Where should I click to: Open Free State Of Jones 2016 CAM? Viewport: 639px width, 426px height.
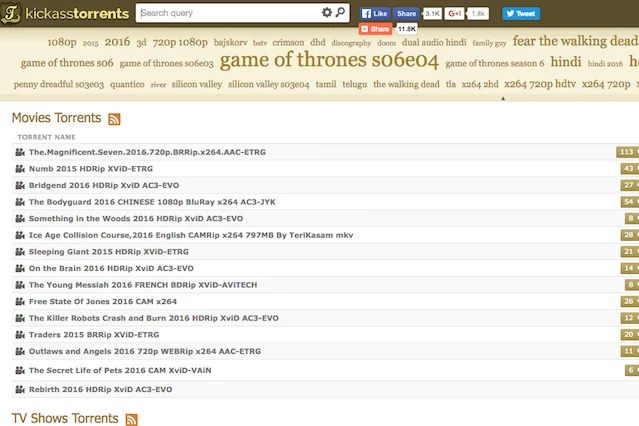[x=103, y=302]
